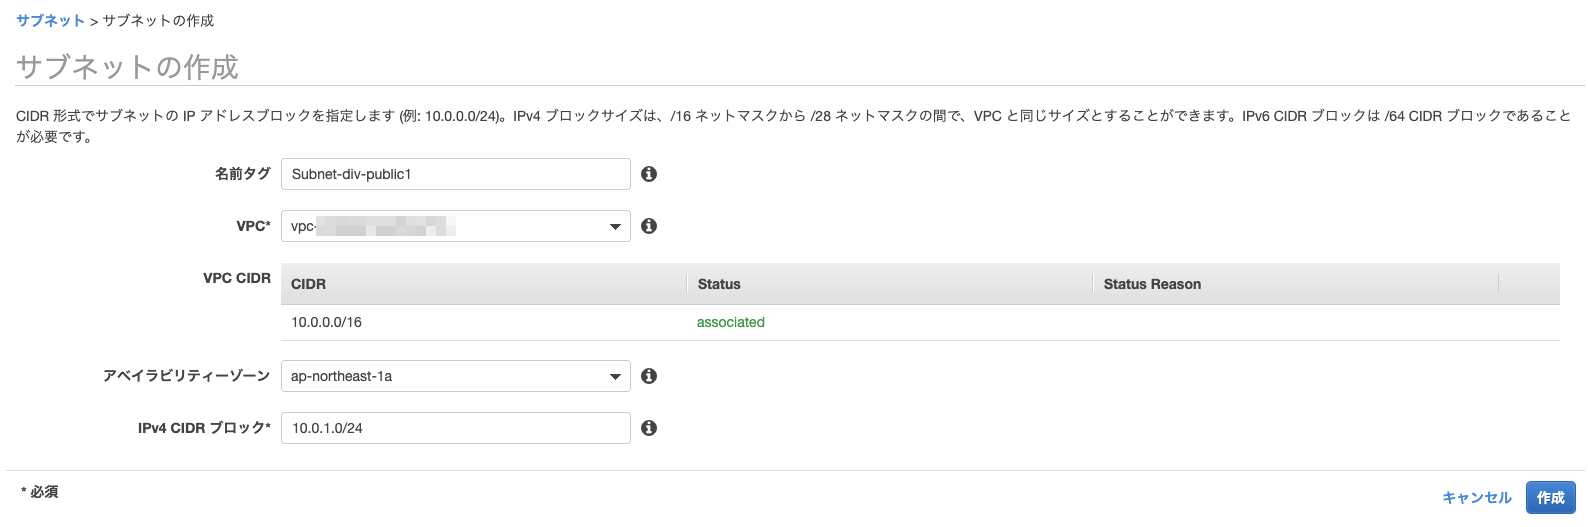Click the IPv4 CIDR ブロック* label

pyautogui.click(x=204, y=428)
